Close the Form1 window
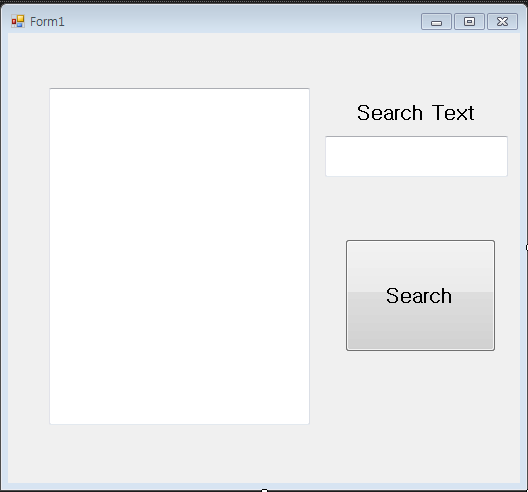Viewport: 528px width, 492px height. 502,22
